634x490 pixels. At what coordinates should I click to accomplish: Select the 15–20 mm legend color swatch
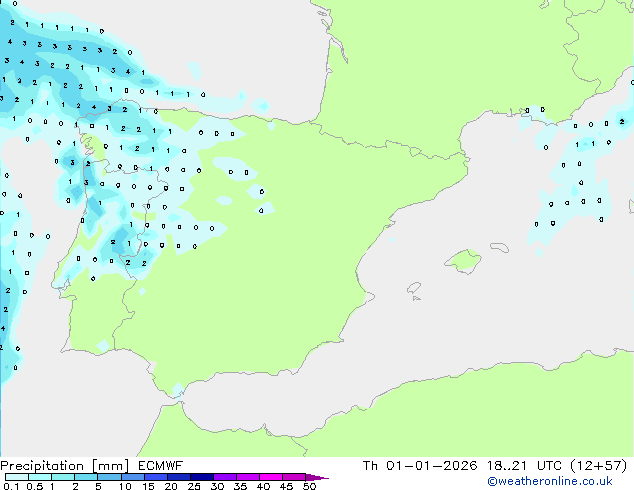point(155,477)
